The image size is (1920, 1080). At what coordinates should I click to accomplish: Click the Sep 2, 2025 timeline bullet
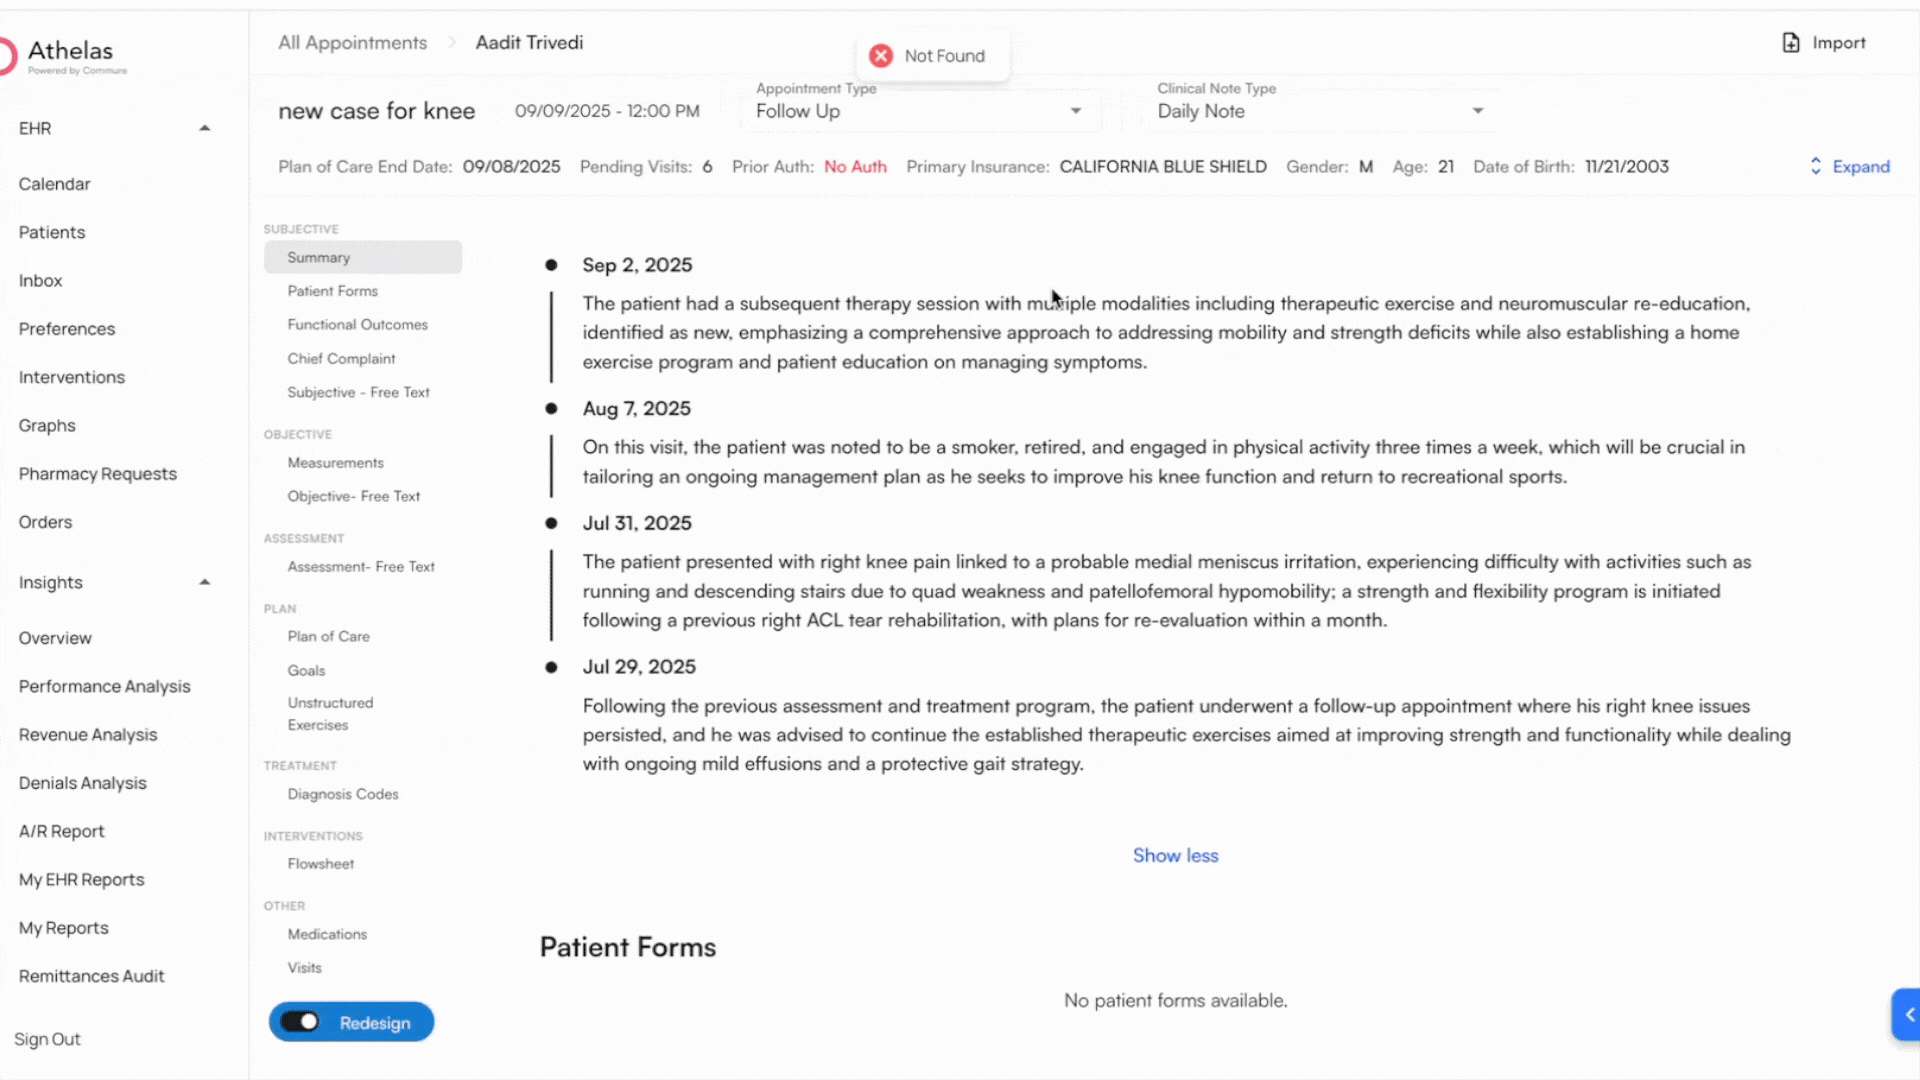(x=551, y=265)
